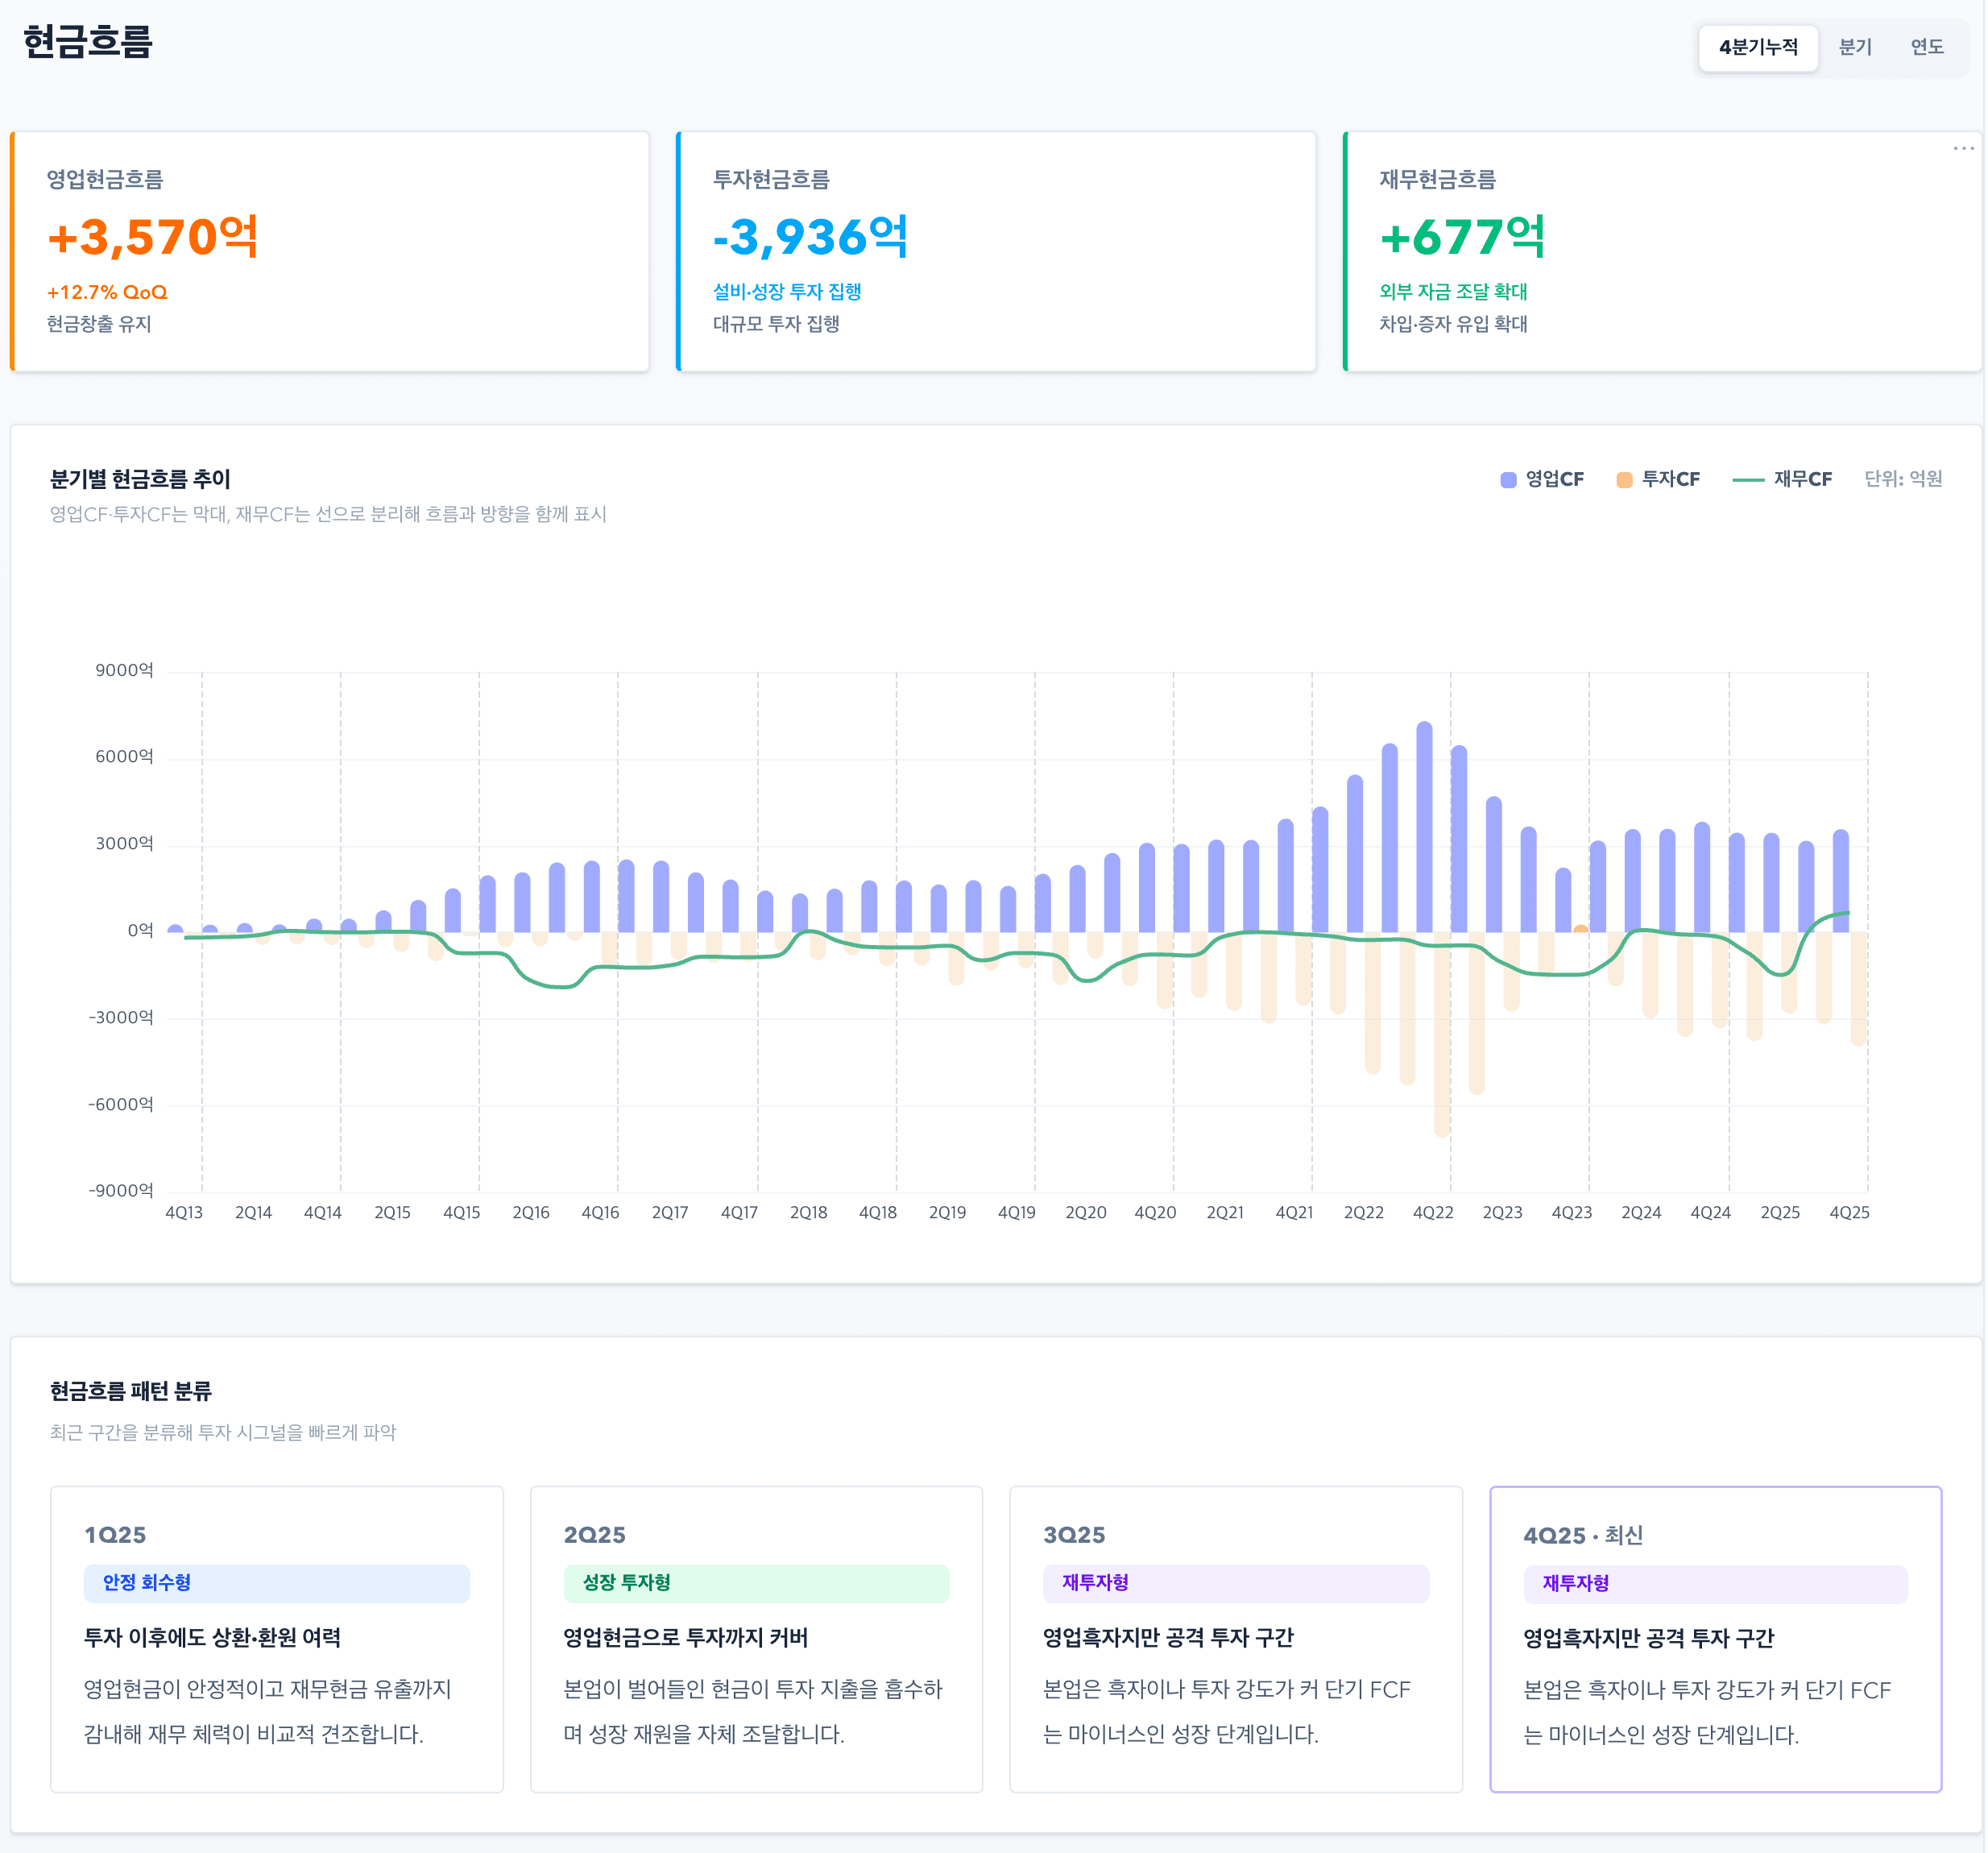Click the 영업현금흐름 summary card

(330, 251)
